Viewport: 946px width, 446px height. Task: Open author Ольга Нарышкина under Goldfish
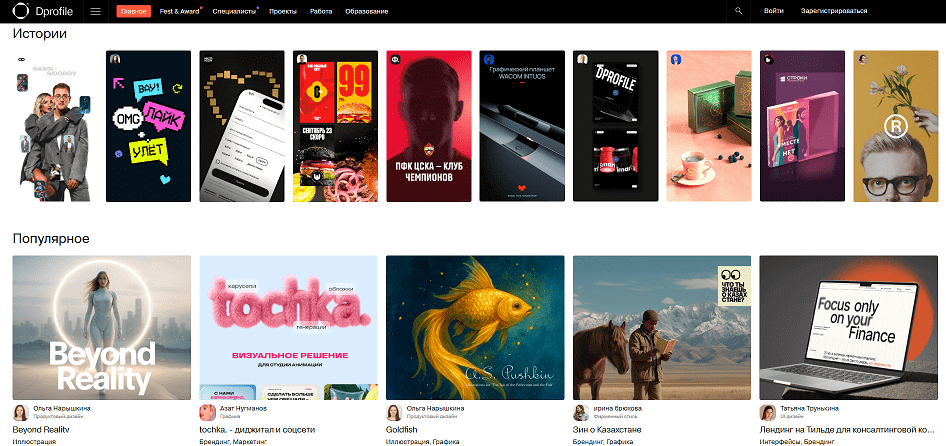tap(436, 409)
